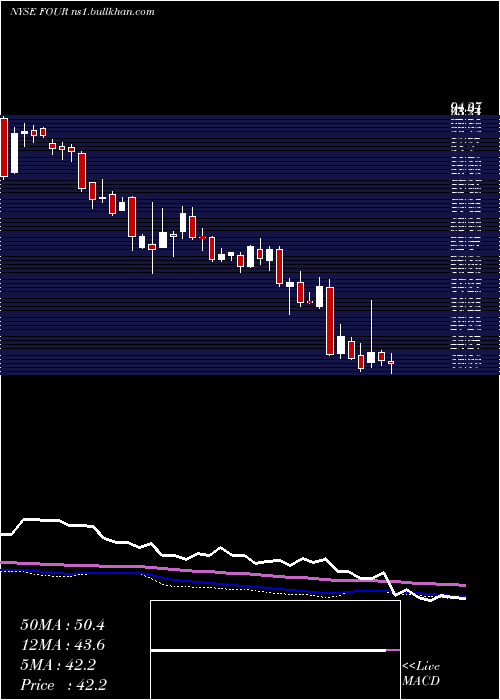Screen dimensions: 500x700
Task: Select the purple 50MA moving average line
Action: pos(232,573)
